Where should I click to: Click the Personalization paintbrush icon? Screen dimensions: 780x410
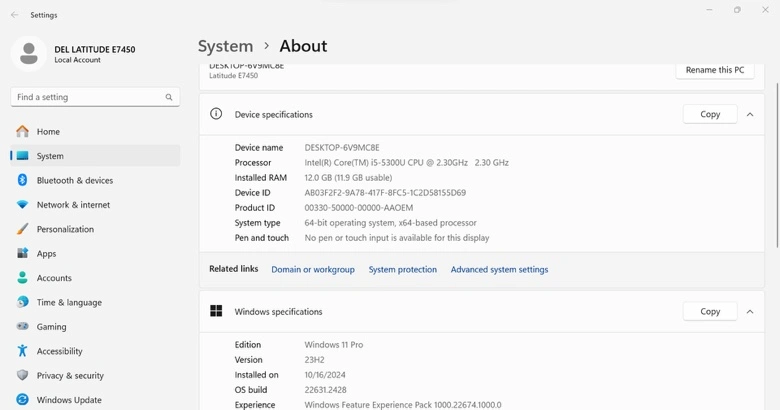click(x=22, y=229)
